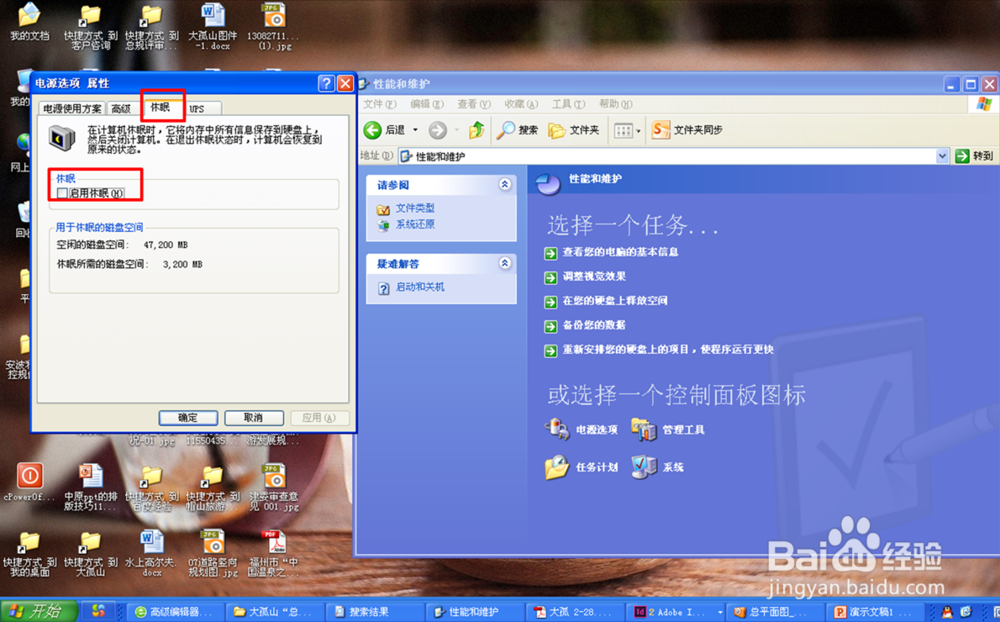Screen dimensions: 1000x622
Task: Toggle the 文件夹 folders pane button
Action: click(x=574, y=130)
